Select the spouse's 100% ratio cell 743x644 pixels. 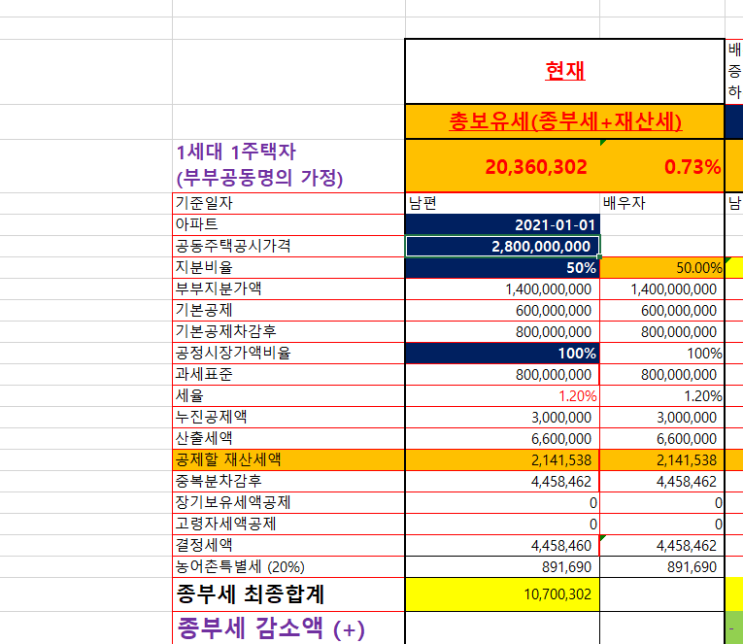pyautogui.click(x=662, y=353)
